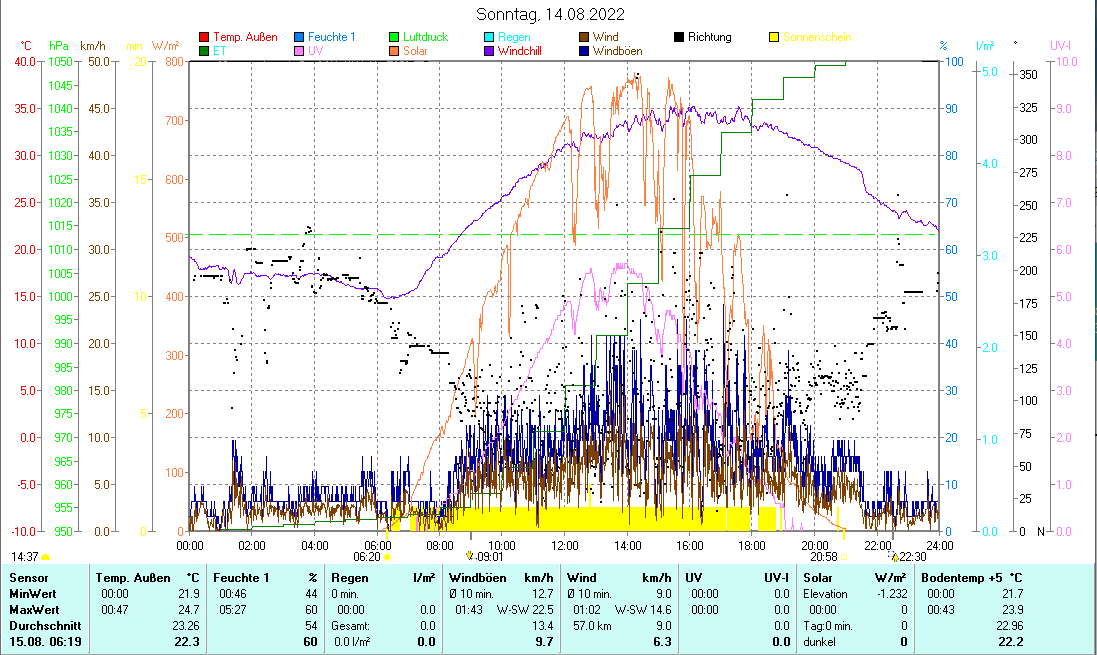1097x655 pixels.
Task: Click the brown Wind legend square
Action: point(584,38)
